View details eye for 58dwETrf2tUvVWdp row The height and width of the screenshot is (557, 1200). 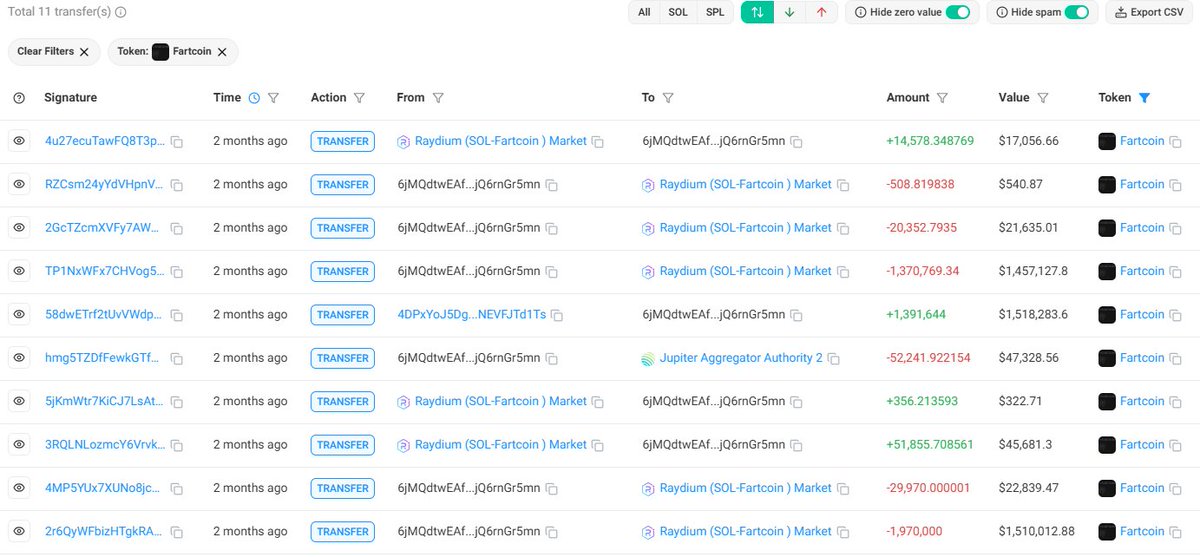(19, 315)
